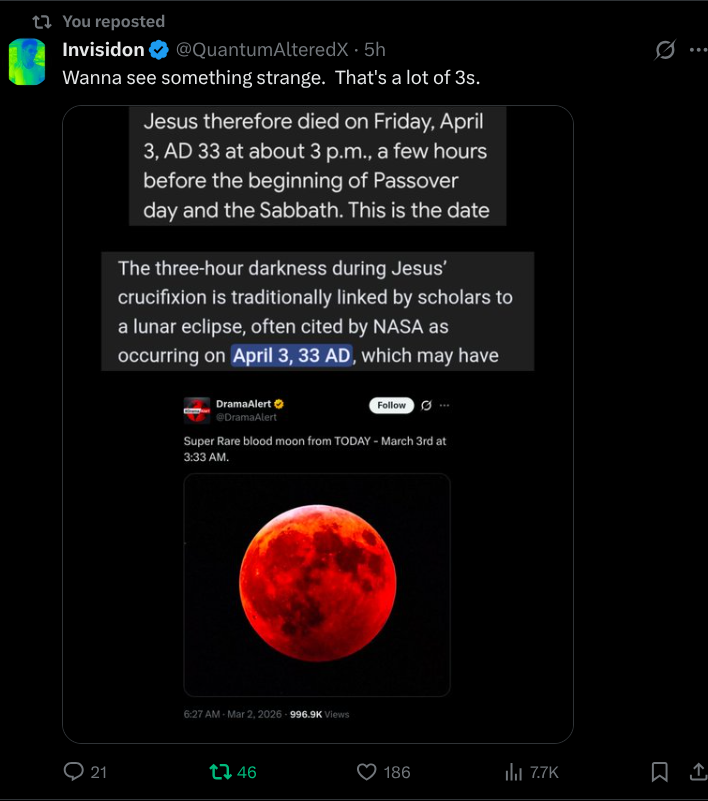The height and width of the screenshot is (801, 708).
Task: Click the highlighted "April 3, 33 AD" text
Action: 292,355
